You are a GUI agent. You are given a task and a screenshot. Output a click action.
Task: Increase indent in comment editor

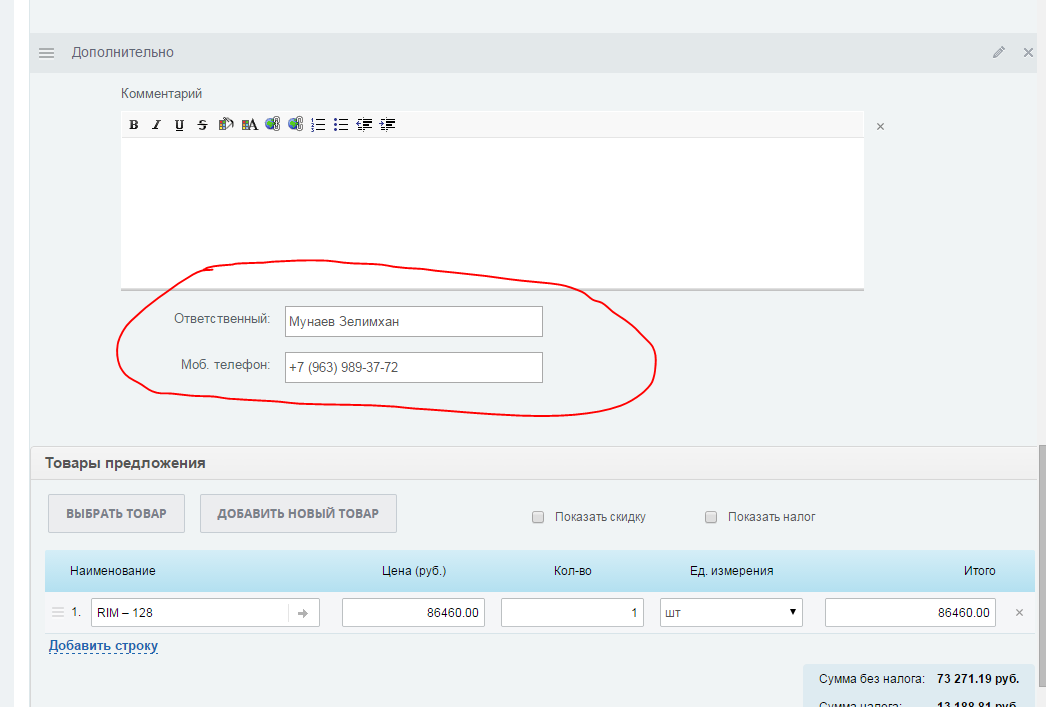(x=388, y=125)
